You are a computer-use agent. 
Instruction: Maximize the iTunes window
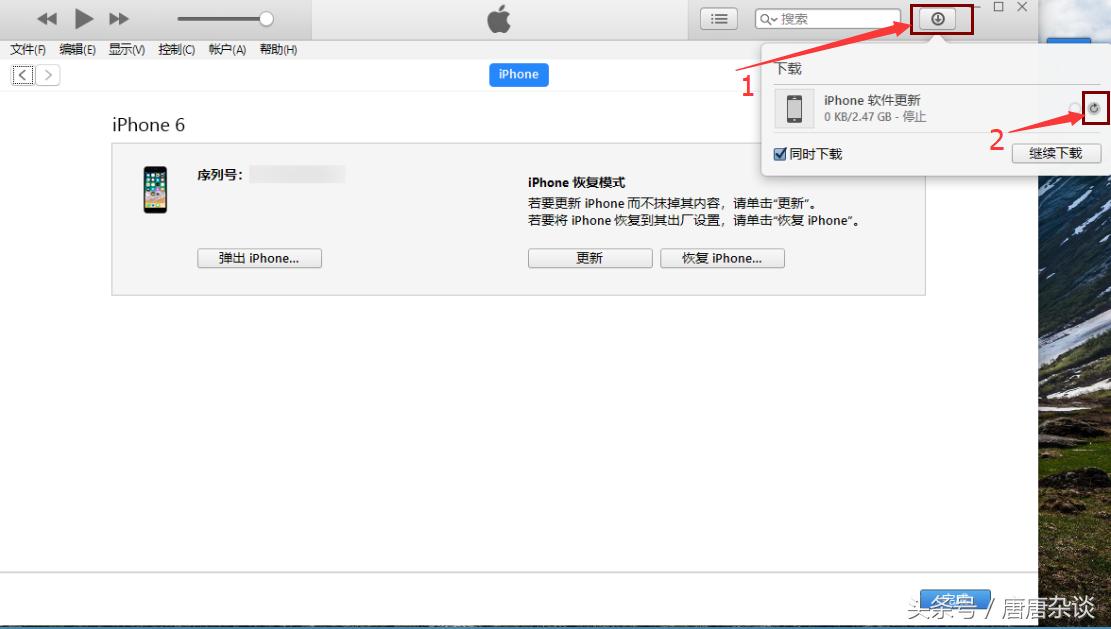click(998, 7)
